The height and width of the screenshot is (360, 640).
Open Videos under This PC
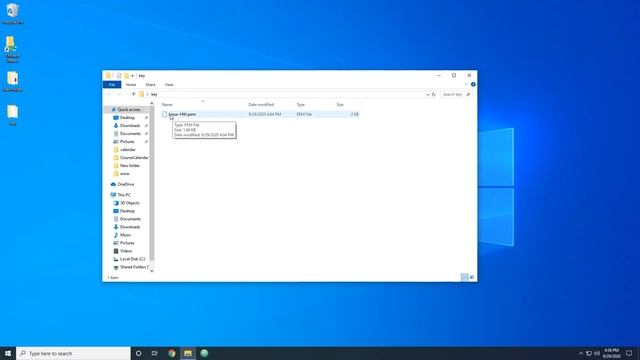[x=126, y=251]
